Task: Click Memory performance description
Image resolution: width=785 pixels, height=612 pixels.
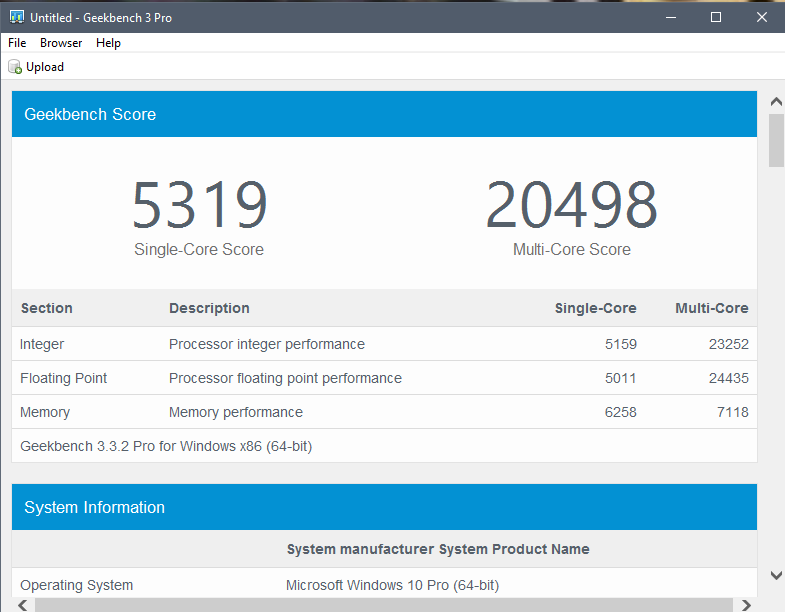Action: (236, 412)
